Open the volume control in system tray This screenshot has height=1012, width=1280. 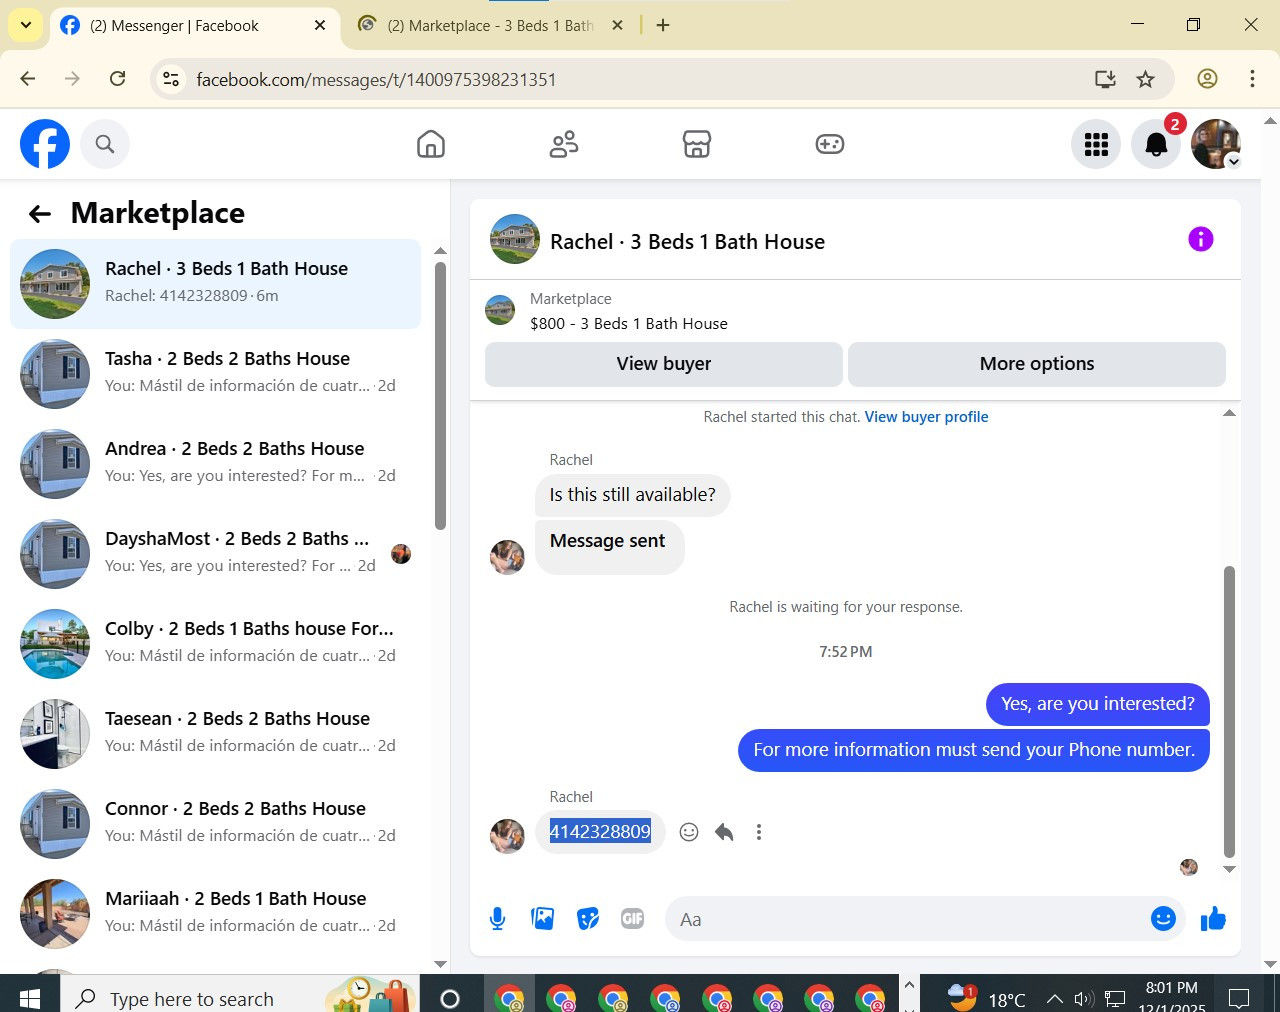(1084, 998)
